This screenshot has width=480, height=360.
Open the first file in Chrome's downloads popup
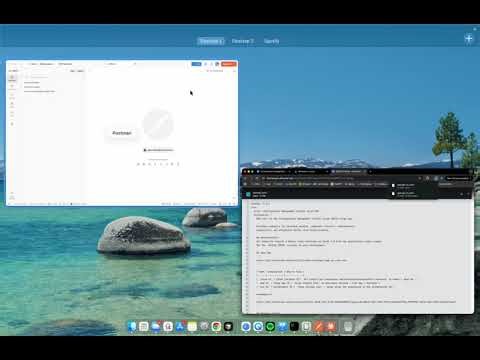pos(413,186)
